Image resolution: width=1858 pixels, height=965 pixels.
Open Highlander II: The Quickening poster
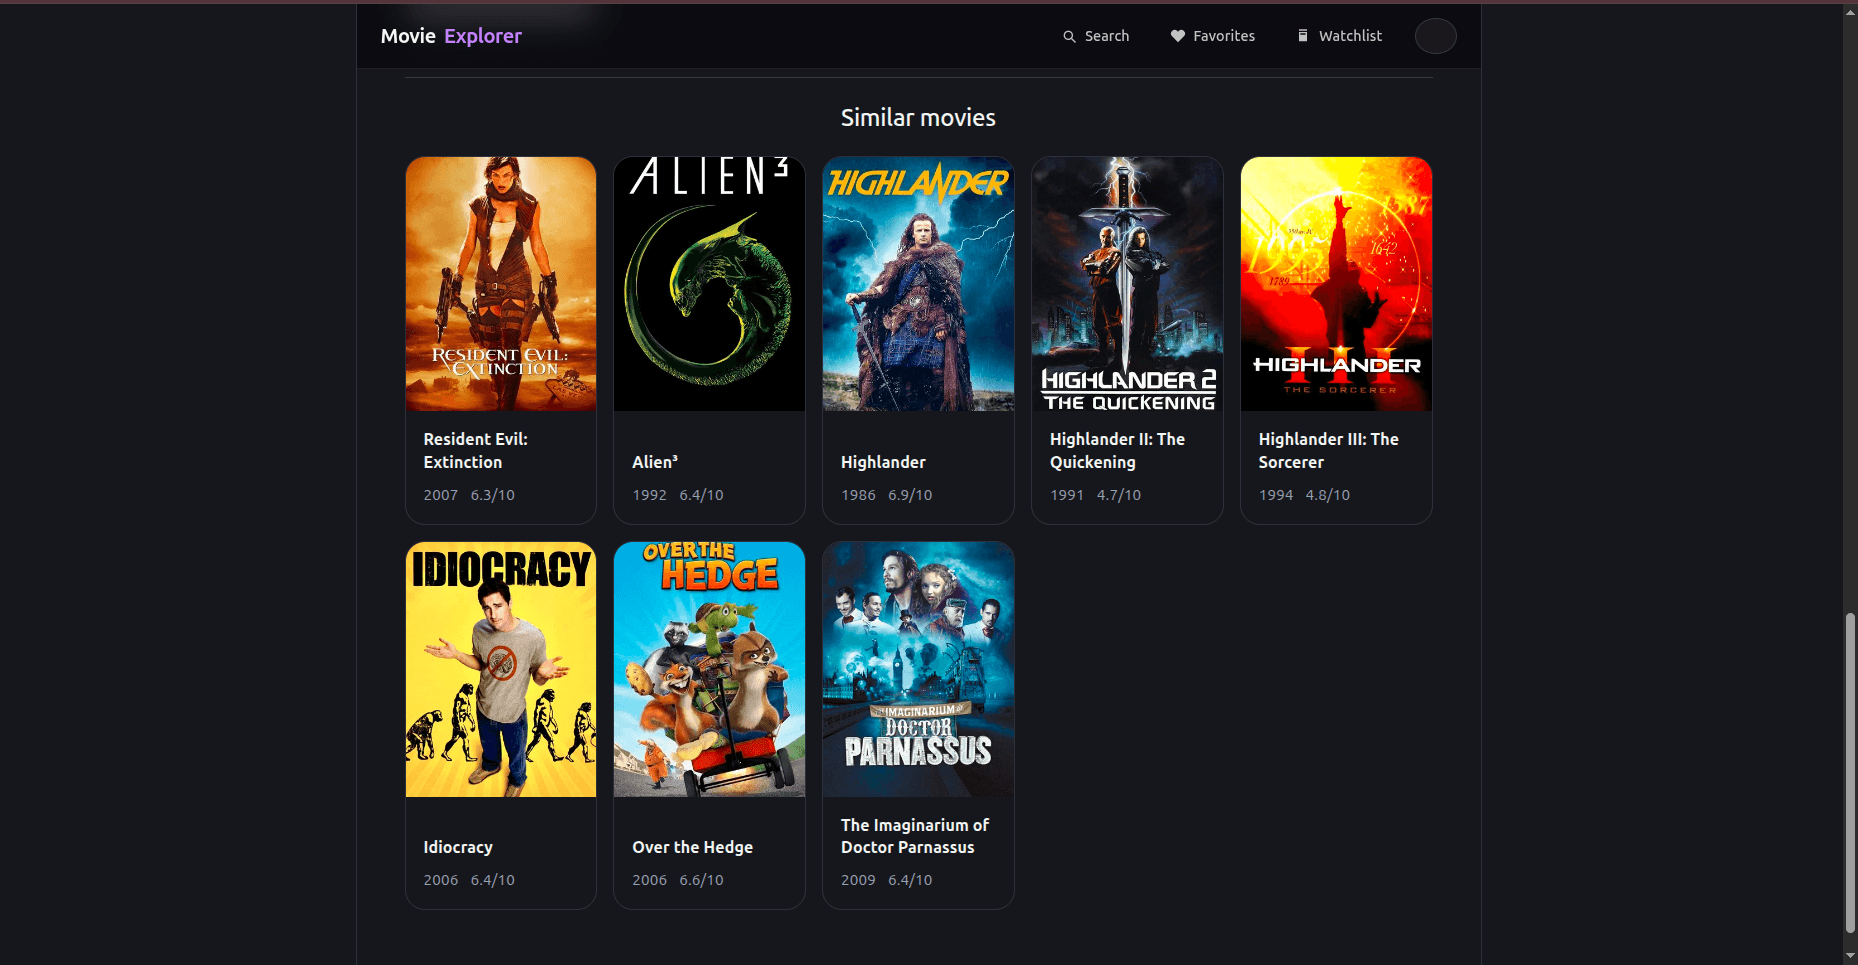point(1127,284)
